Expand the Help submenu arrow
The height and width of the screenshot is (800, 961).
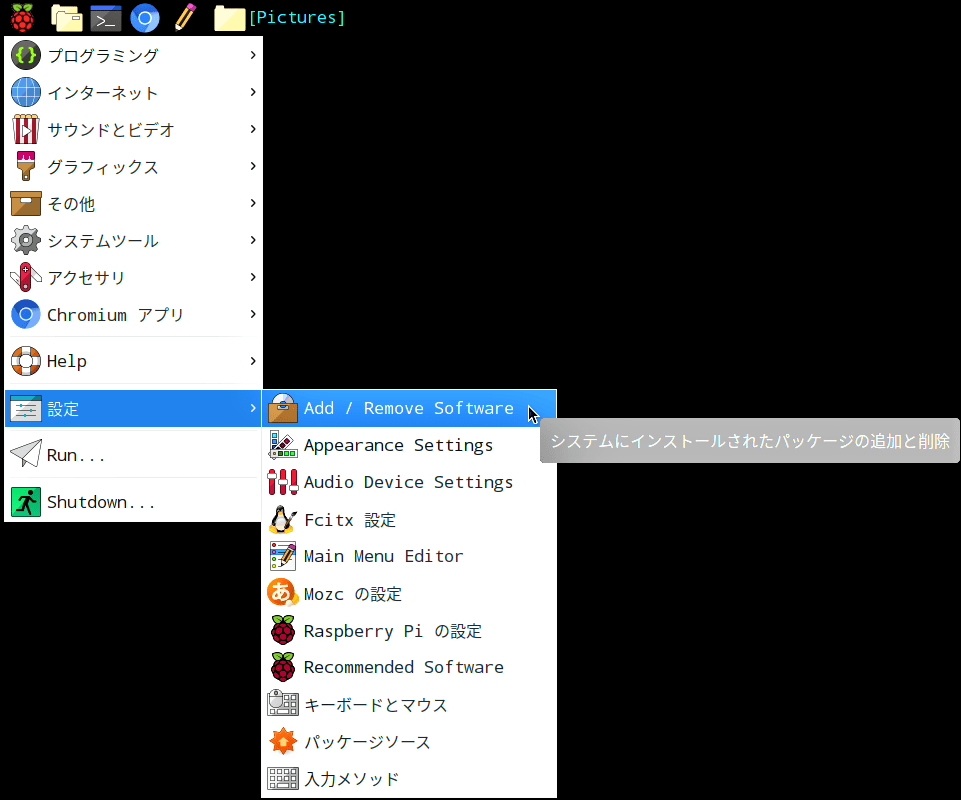pos(253,360)
